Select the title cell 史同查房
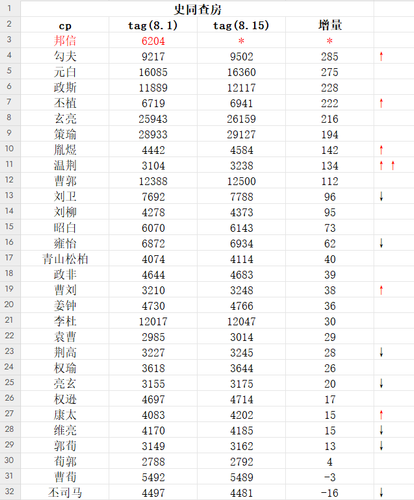 pyautogui.click(x=197, y=9)
